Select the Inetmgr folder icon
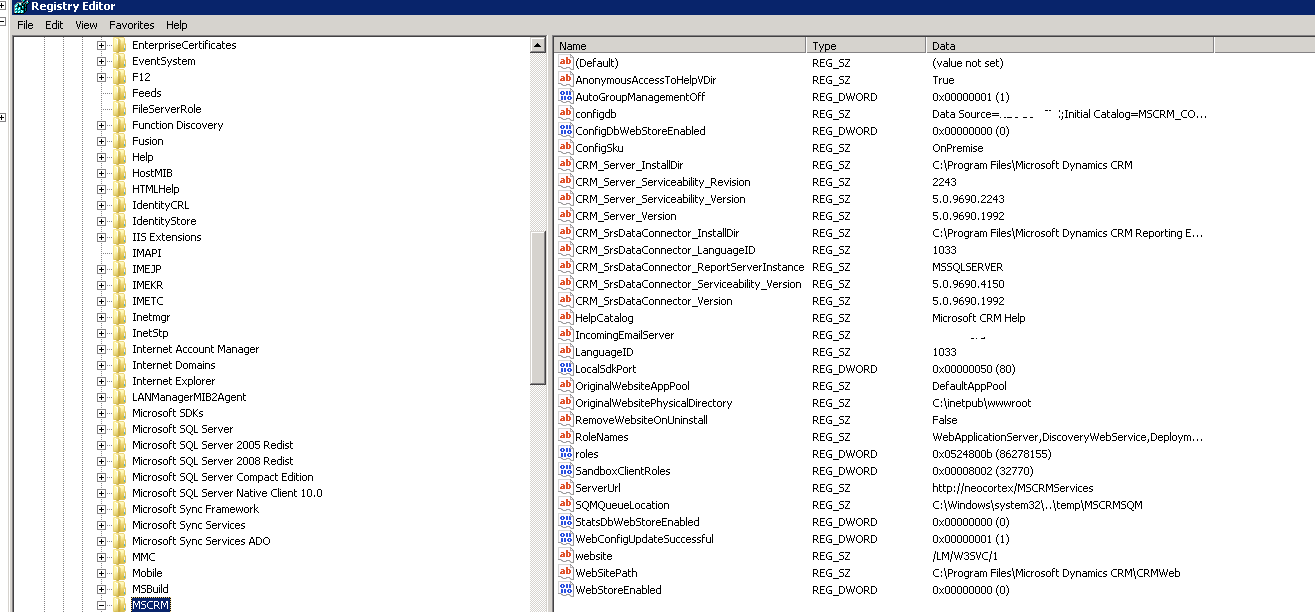This screenshot has width=1315, height=612. pos(120,317)
